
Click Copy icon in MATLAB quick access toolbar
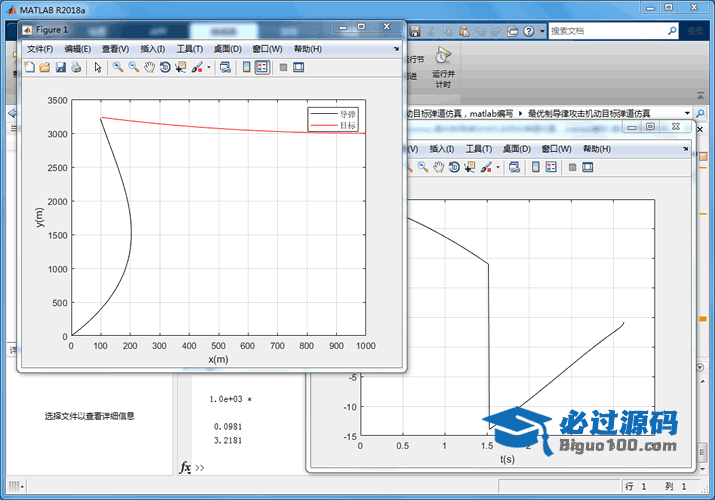[448, 31]
